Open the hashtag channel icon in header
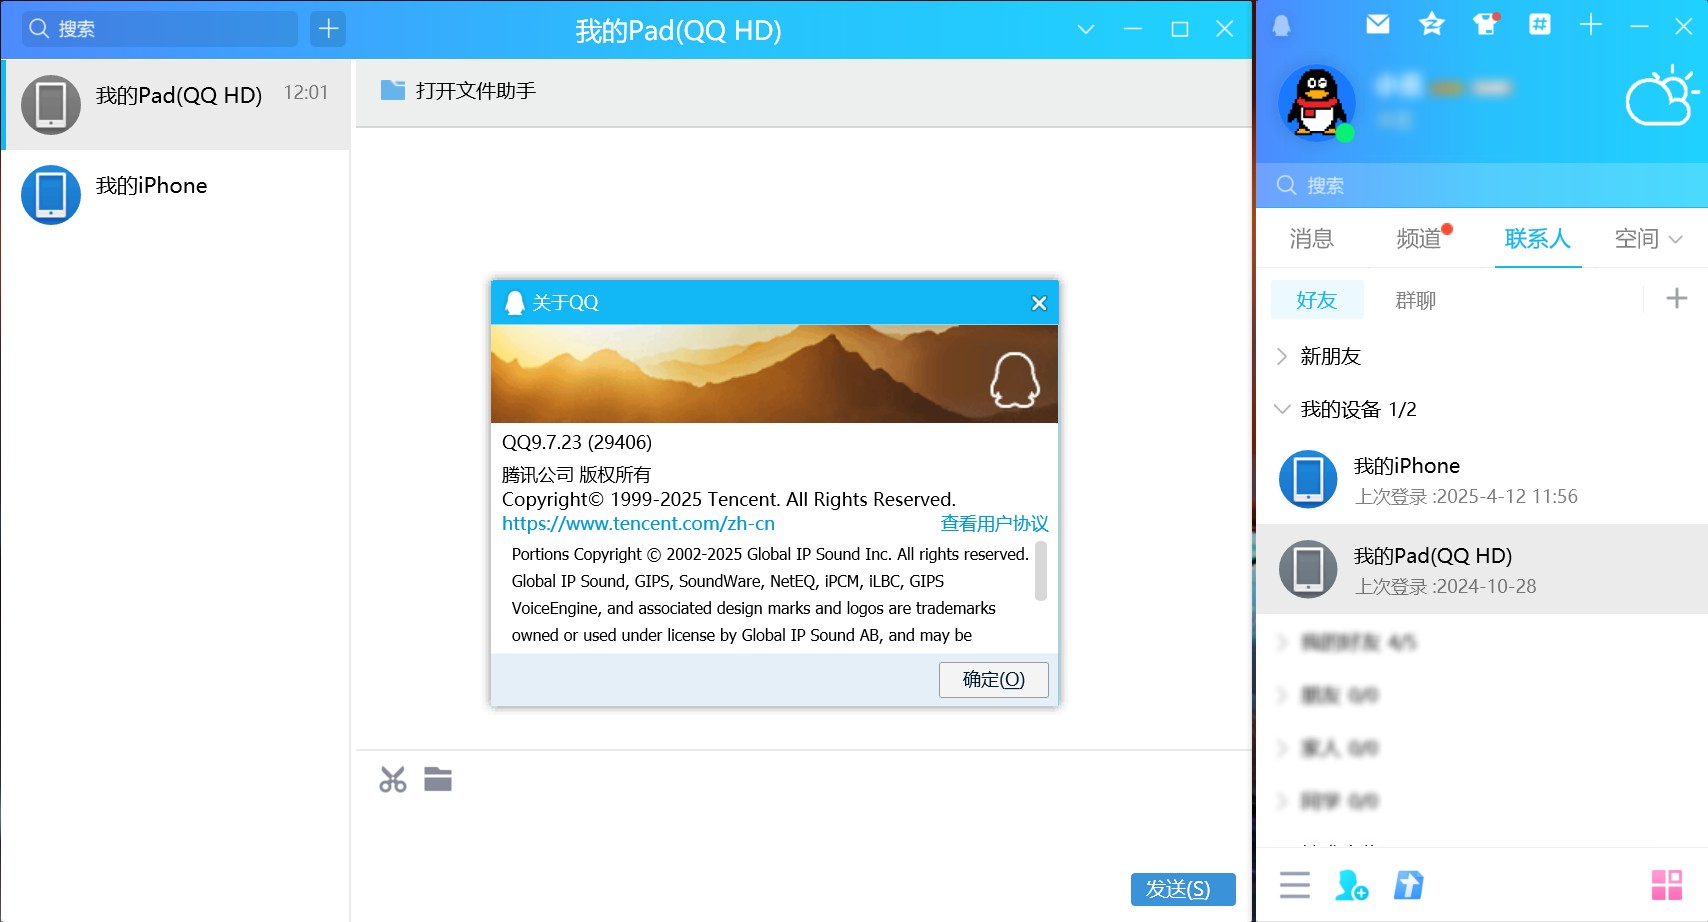 pyautogui.click(x=1540, y=24)
